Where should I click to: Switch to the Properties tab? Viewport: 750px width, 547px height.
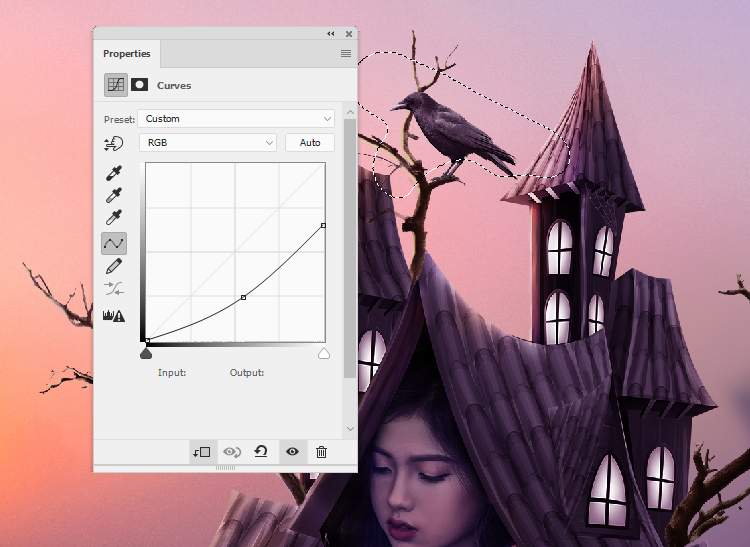127,54
